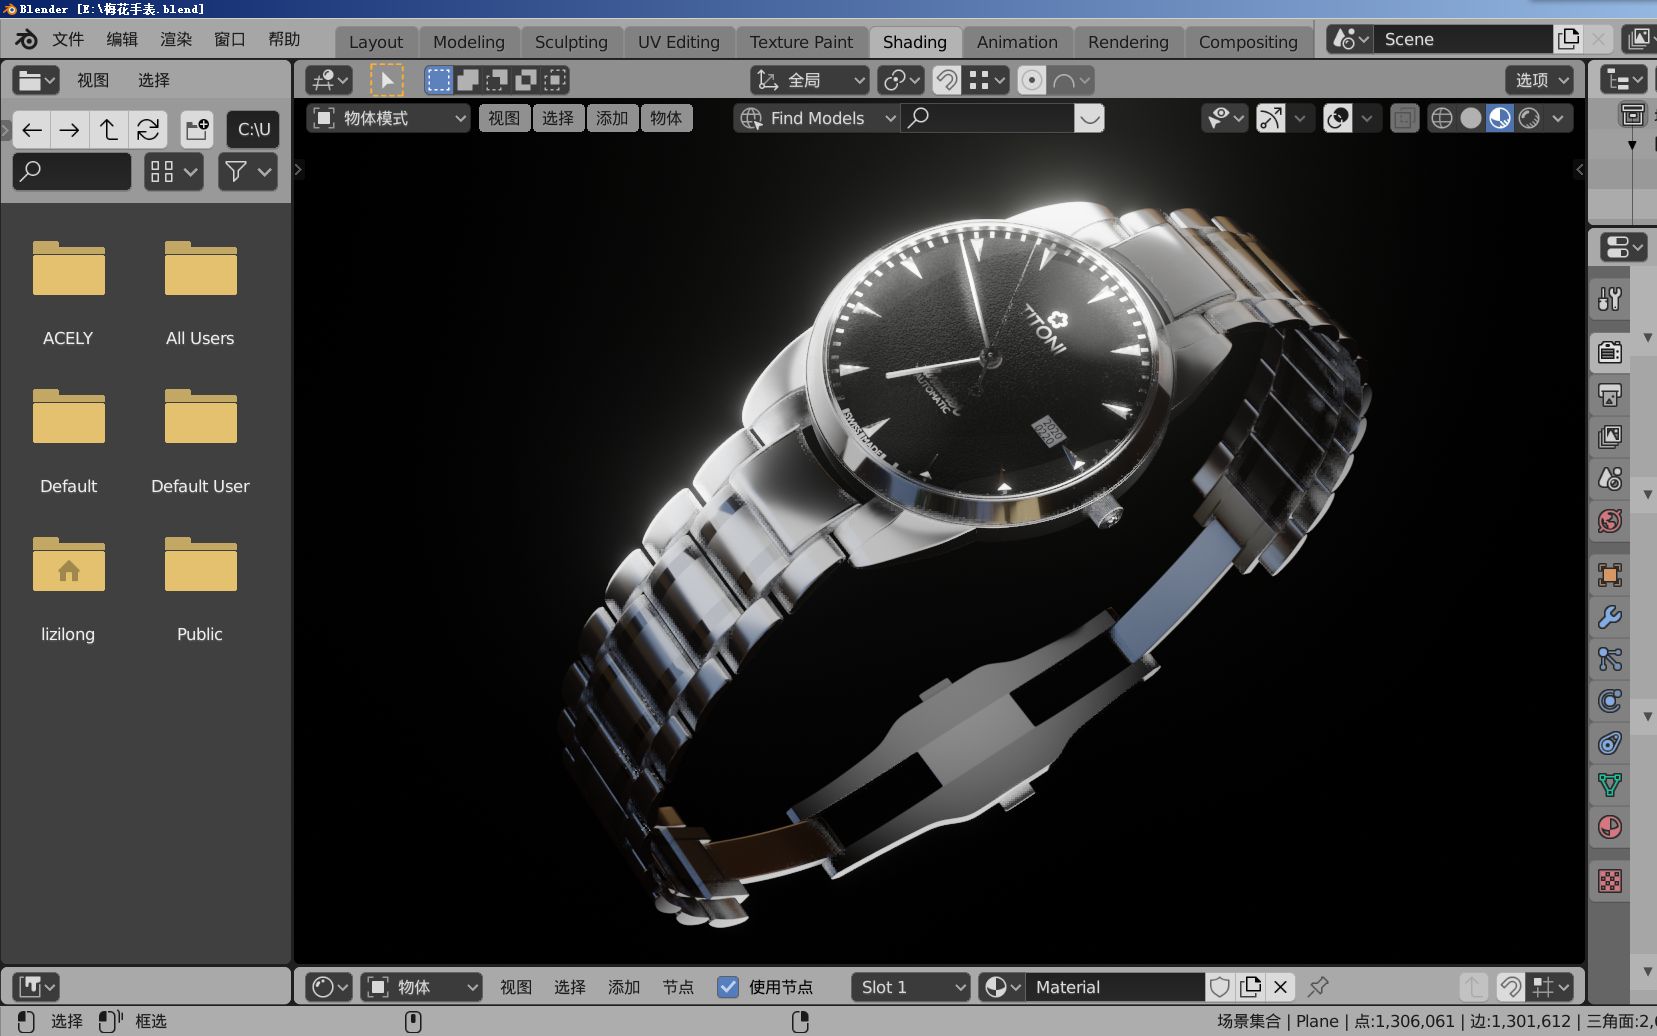1657x1036 pixels.
Task: Open the 渲染 menu
Action: 176,39
